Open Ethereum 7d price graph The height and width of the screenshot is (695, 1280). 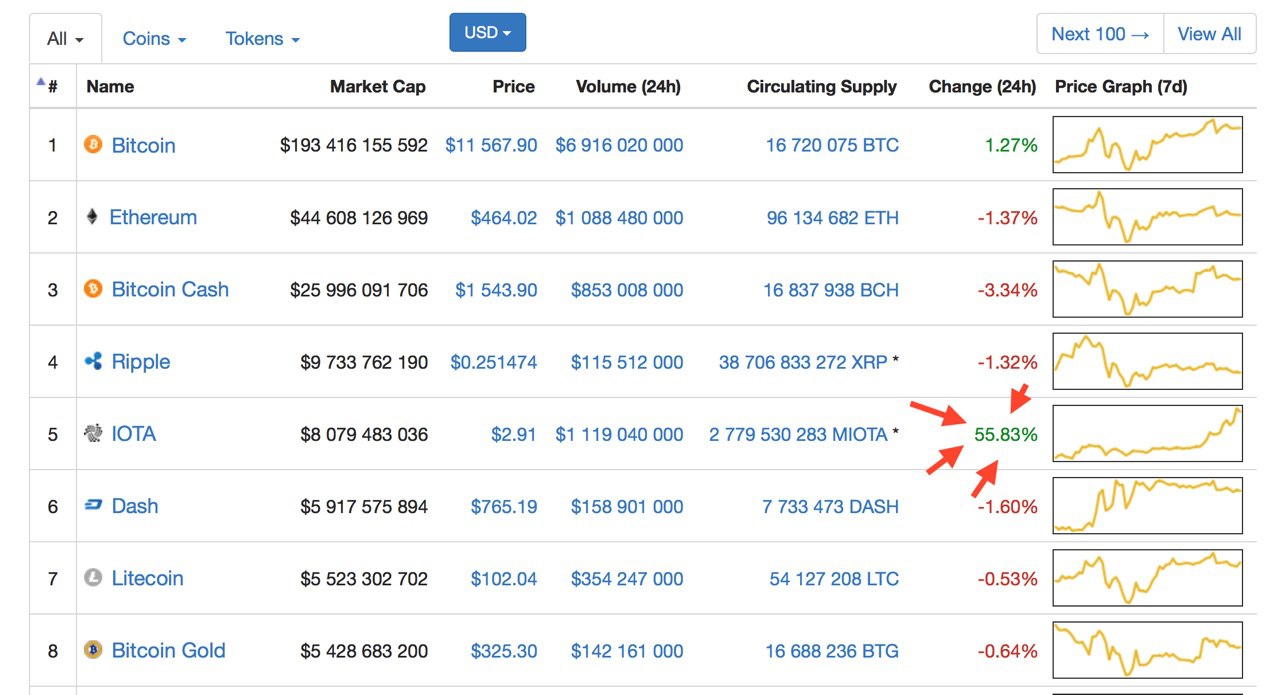1147,217
